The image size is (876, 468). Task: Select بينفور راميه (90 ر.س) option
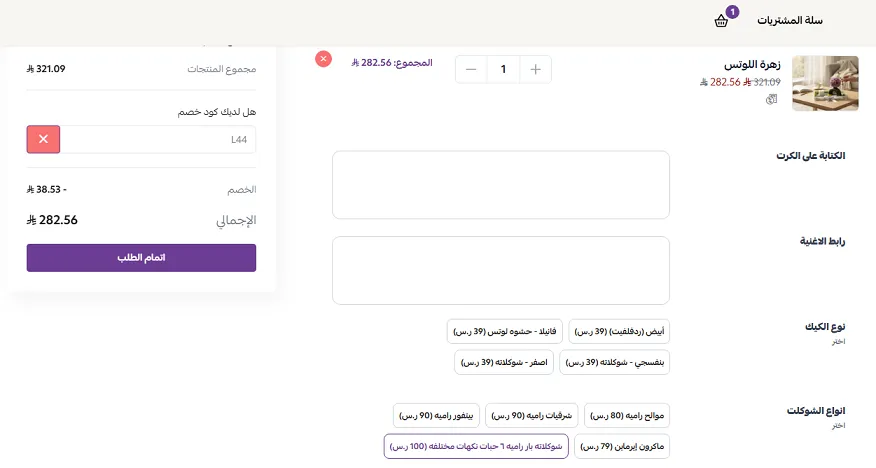(x=436, y=416)
